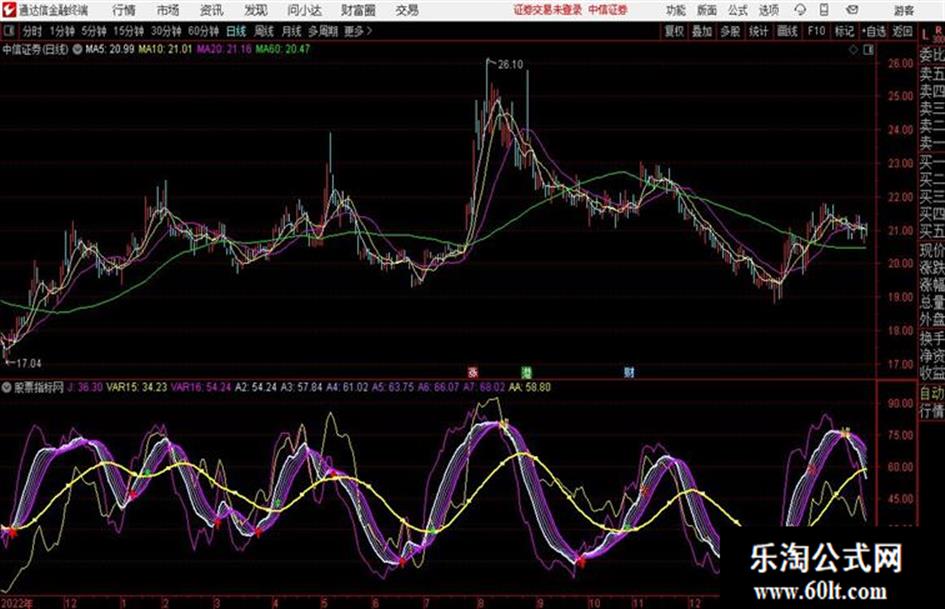Click the MA60: 20.47 value
This screenshot has height=609, width=945.
283,49
